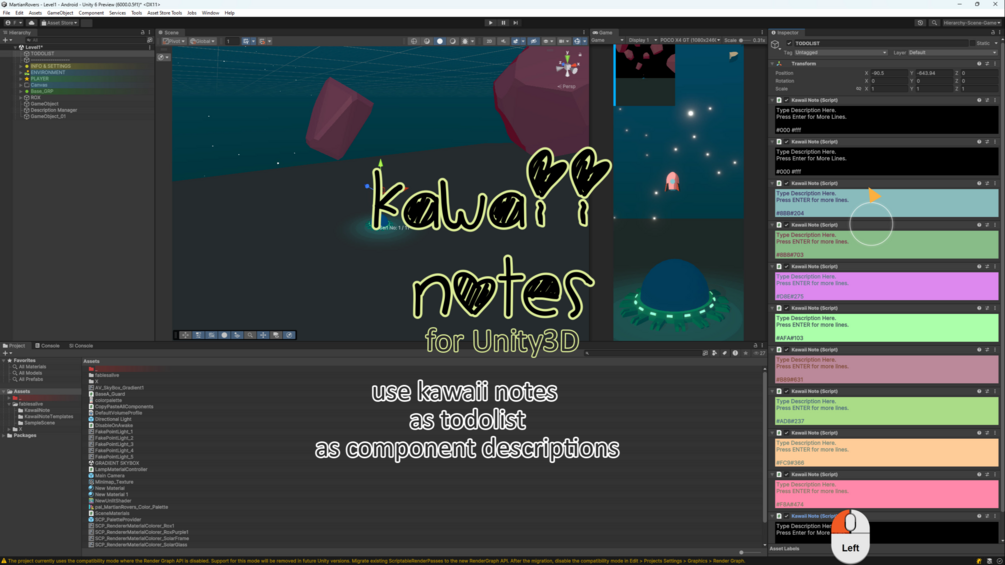Click the Position X field

887,73
